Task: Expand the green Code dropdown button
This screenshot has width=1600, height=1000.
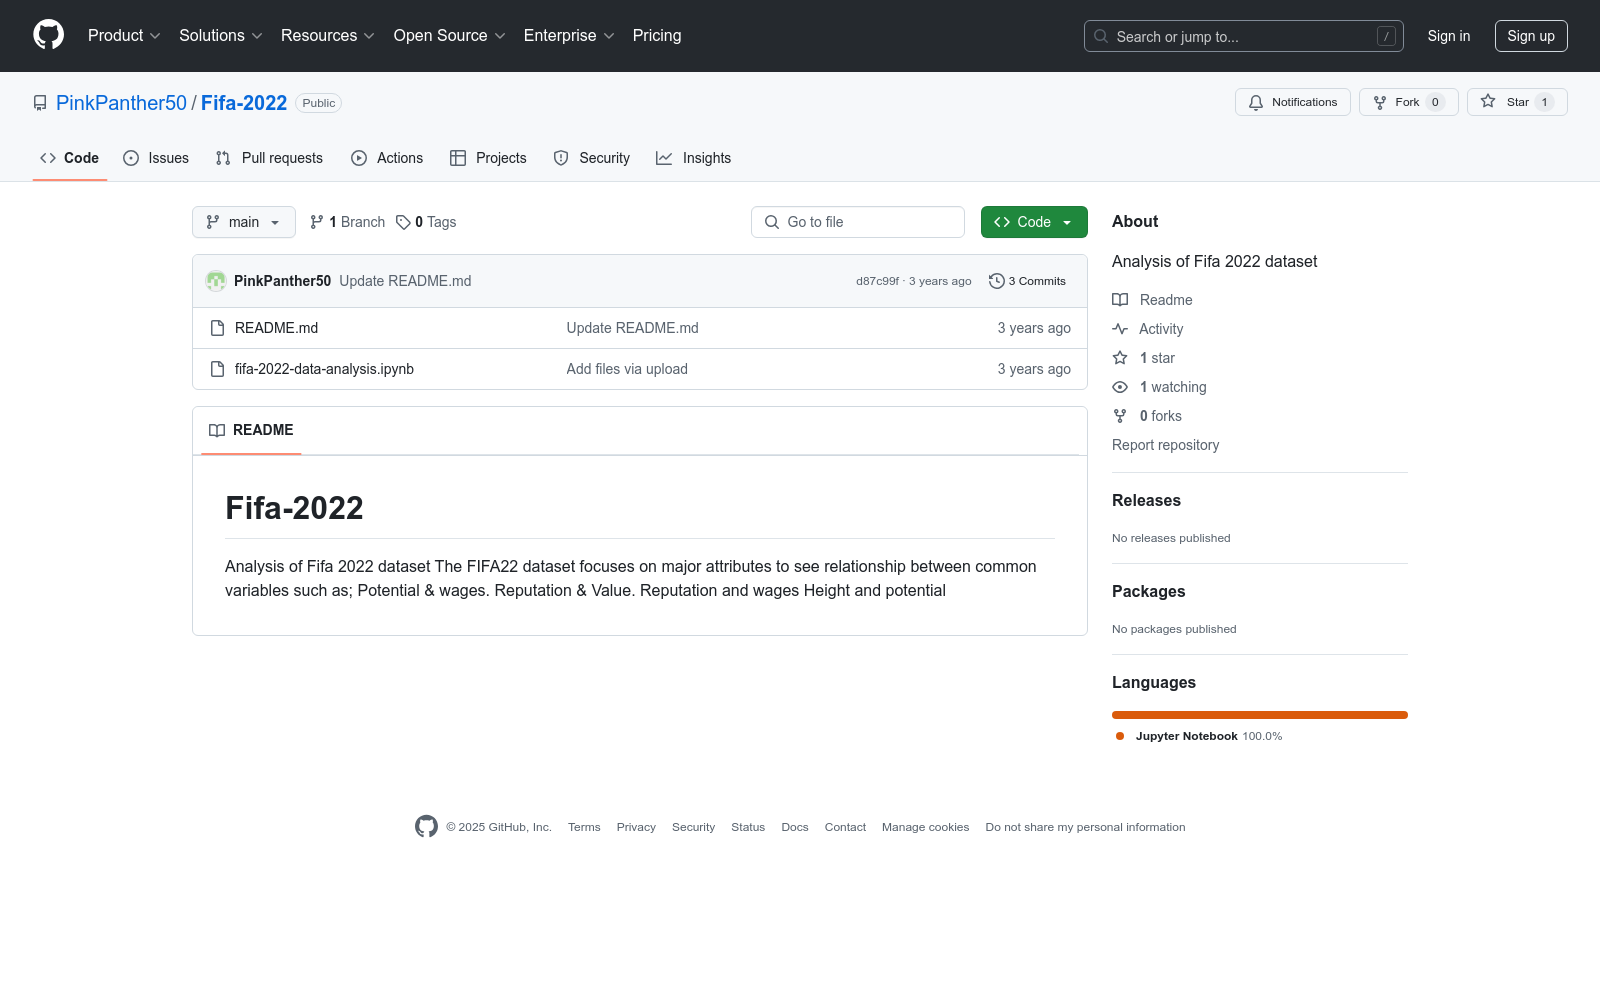Action: pyautogui.click(x=1034, y=222)
